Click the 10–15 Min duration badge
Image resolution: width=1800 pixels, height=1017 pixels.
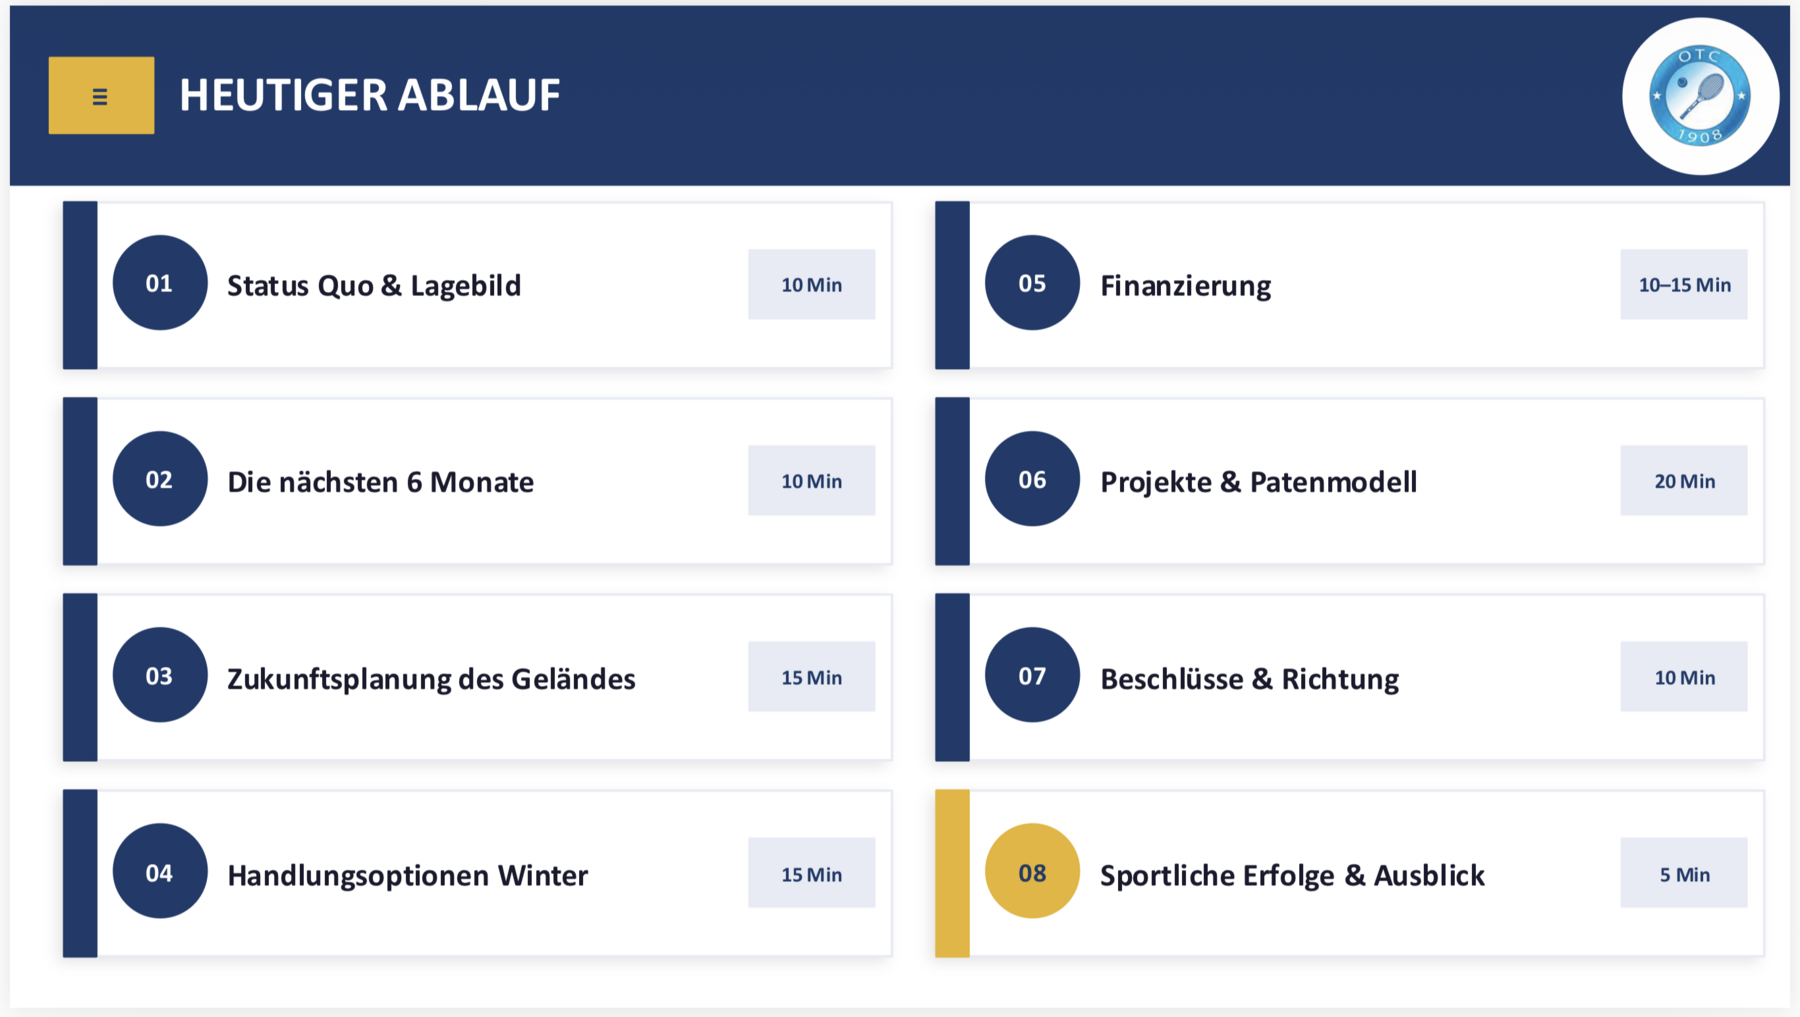[1684, 285]
